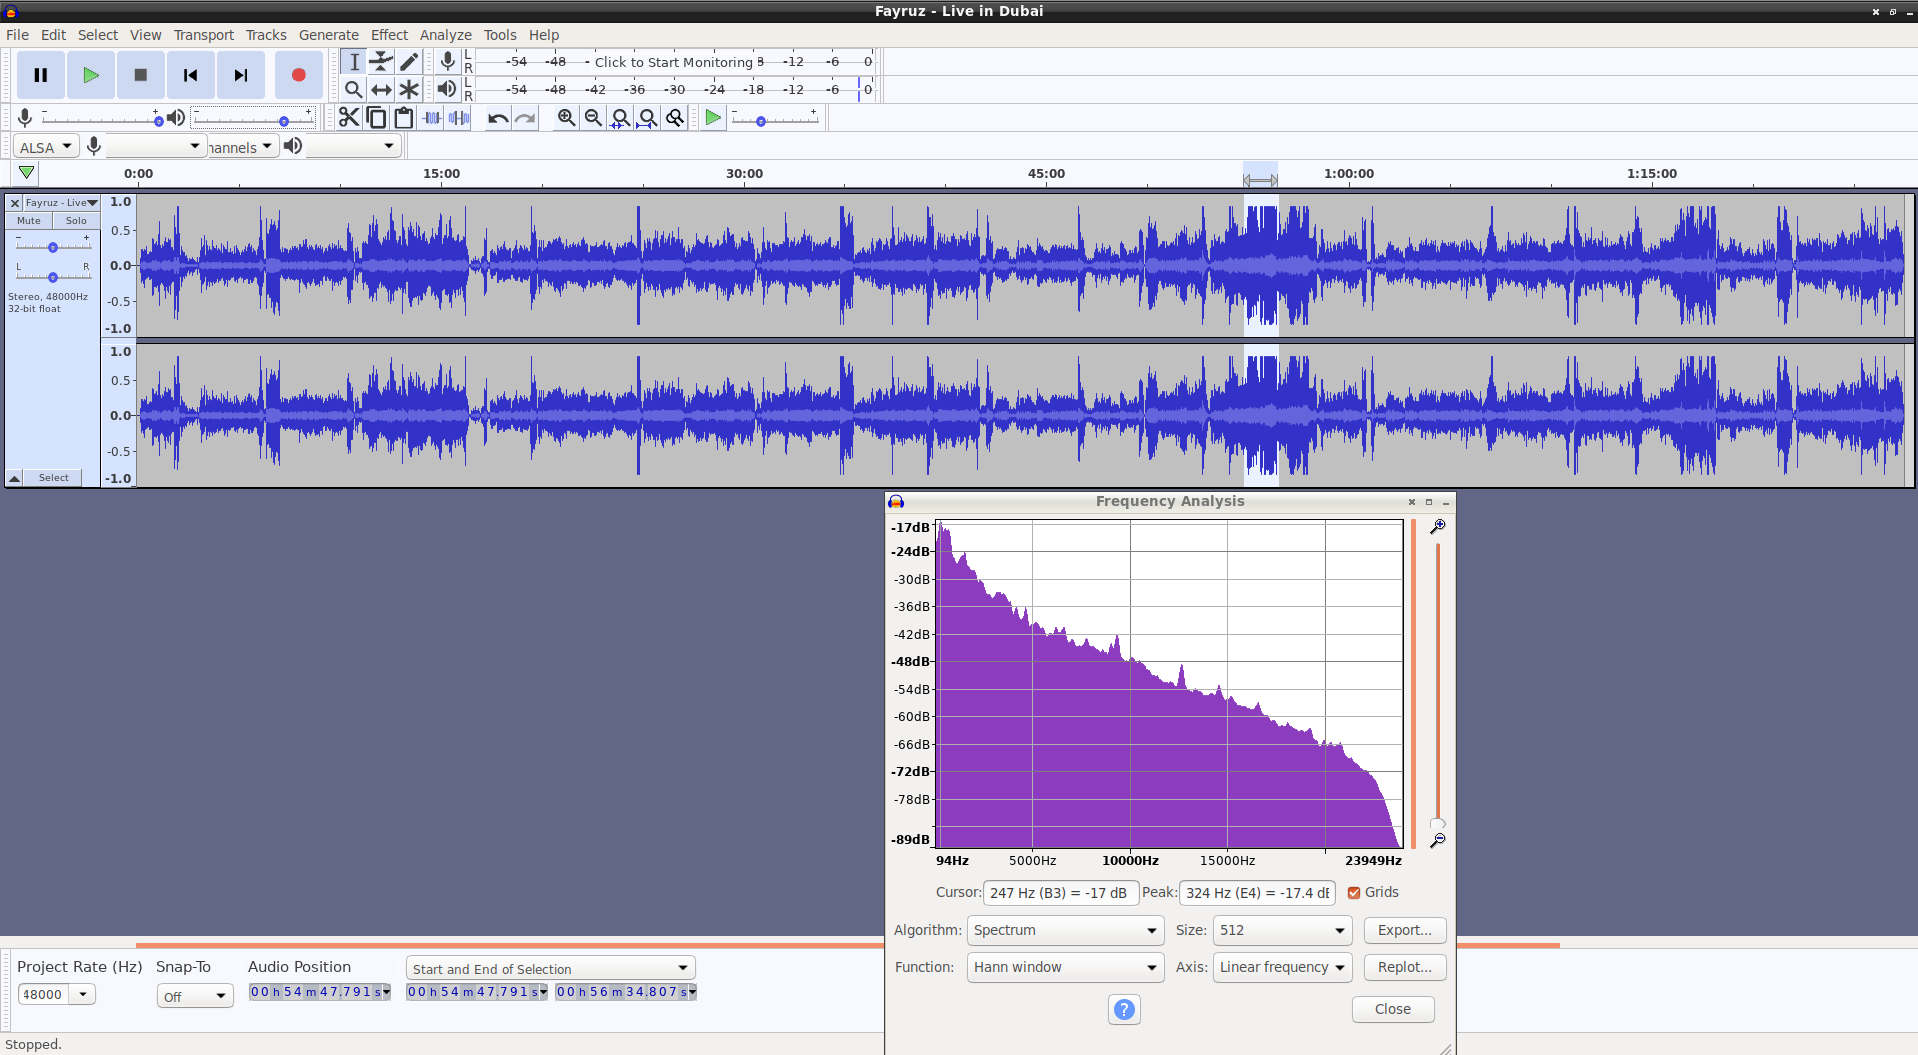This screenshot has height=1055, width=1918.
Task: Zoom in on the frequency plot
Action: (1437, 527)
